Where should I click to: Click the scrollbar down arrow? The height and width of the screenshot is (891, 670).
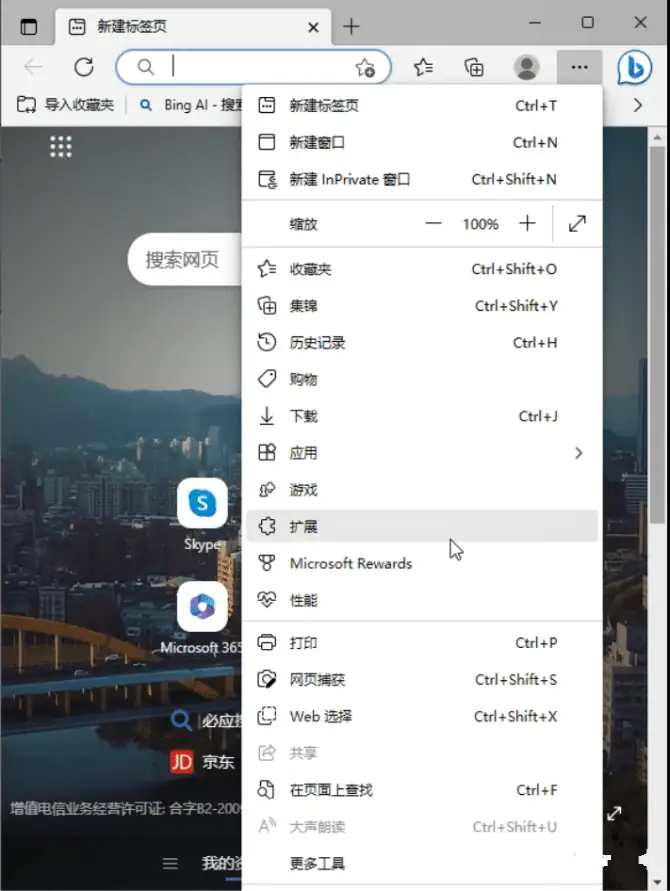click(657, 882)
